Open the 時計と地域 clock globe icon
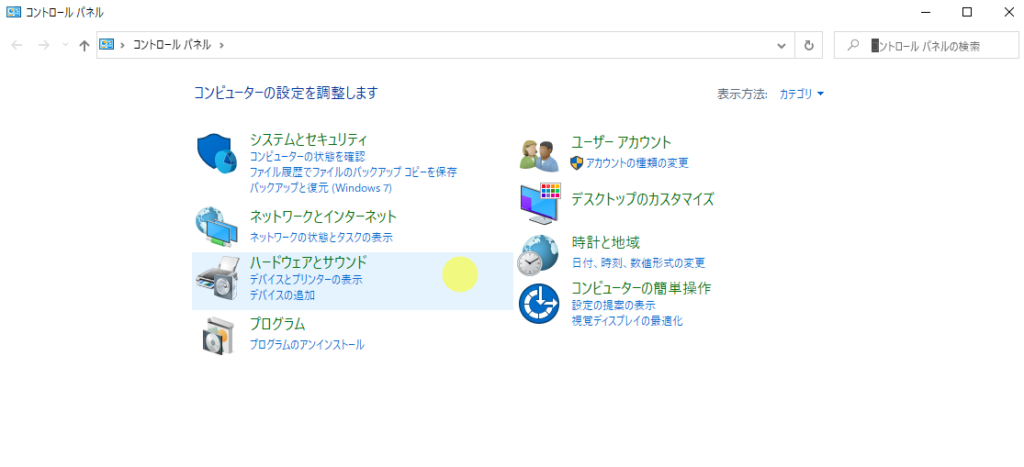This screenshot has width=1024, height=467. coord(538,255)
